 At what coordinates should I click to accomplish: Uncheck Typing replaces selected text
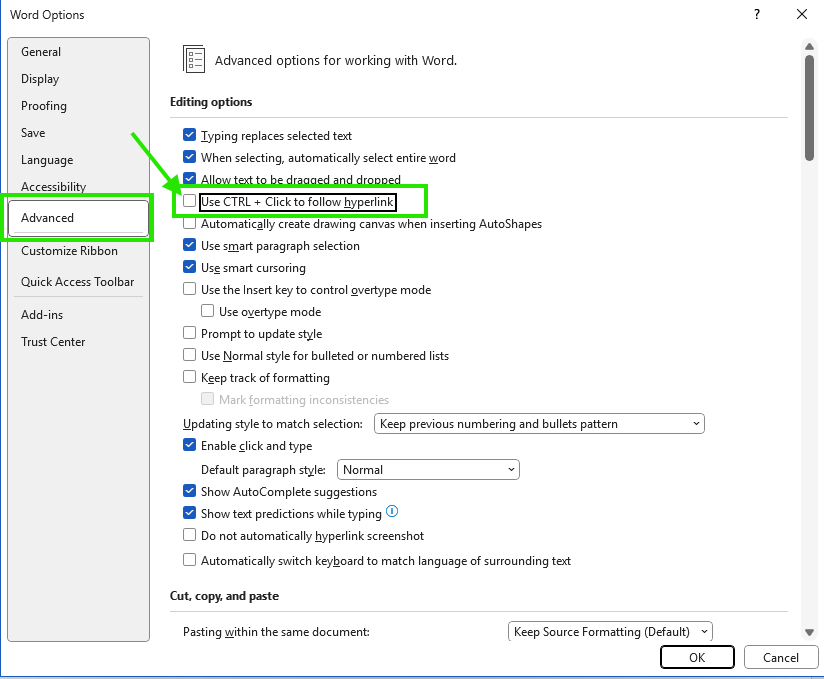[x=189, y=135]
